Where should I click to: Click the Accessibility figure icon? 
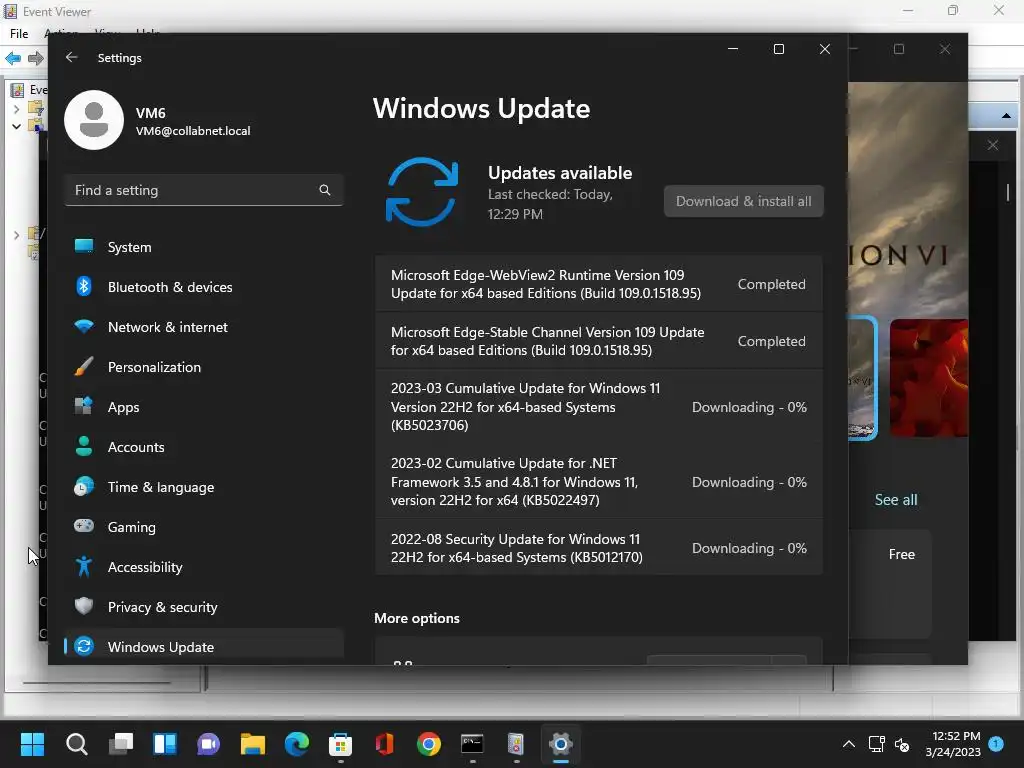[x=84, y=566]
